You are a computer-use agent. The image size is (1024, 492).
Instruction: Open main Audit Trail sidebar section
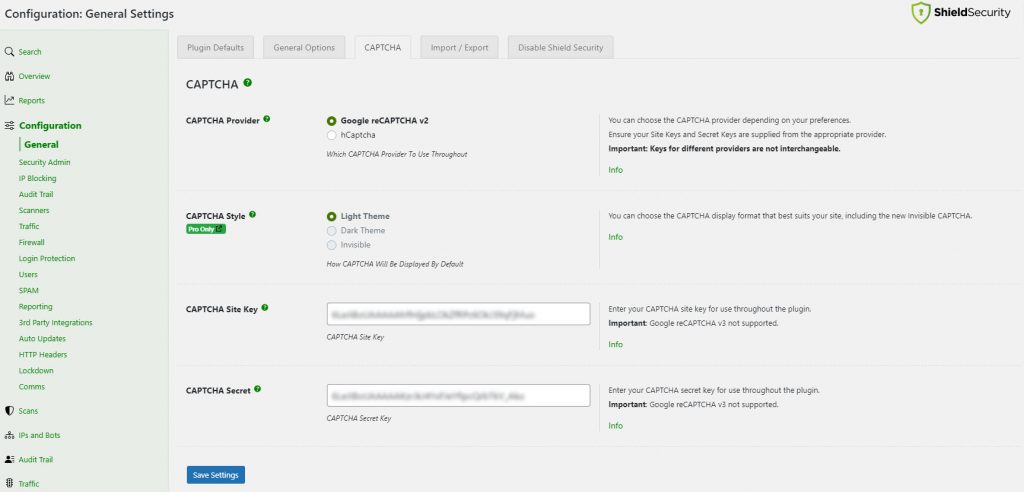[x=35, y=459]
